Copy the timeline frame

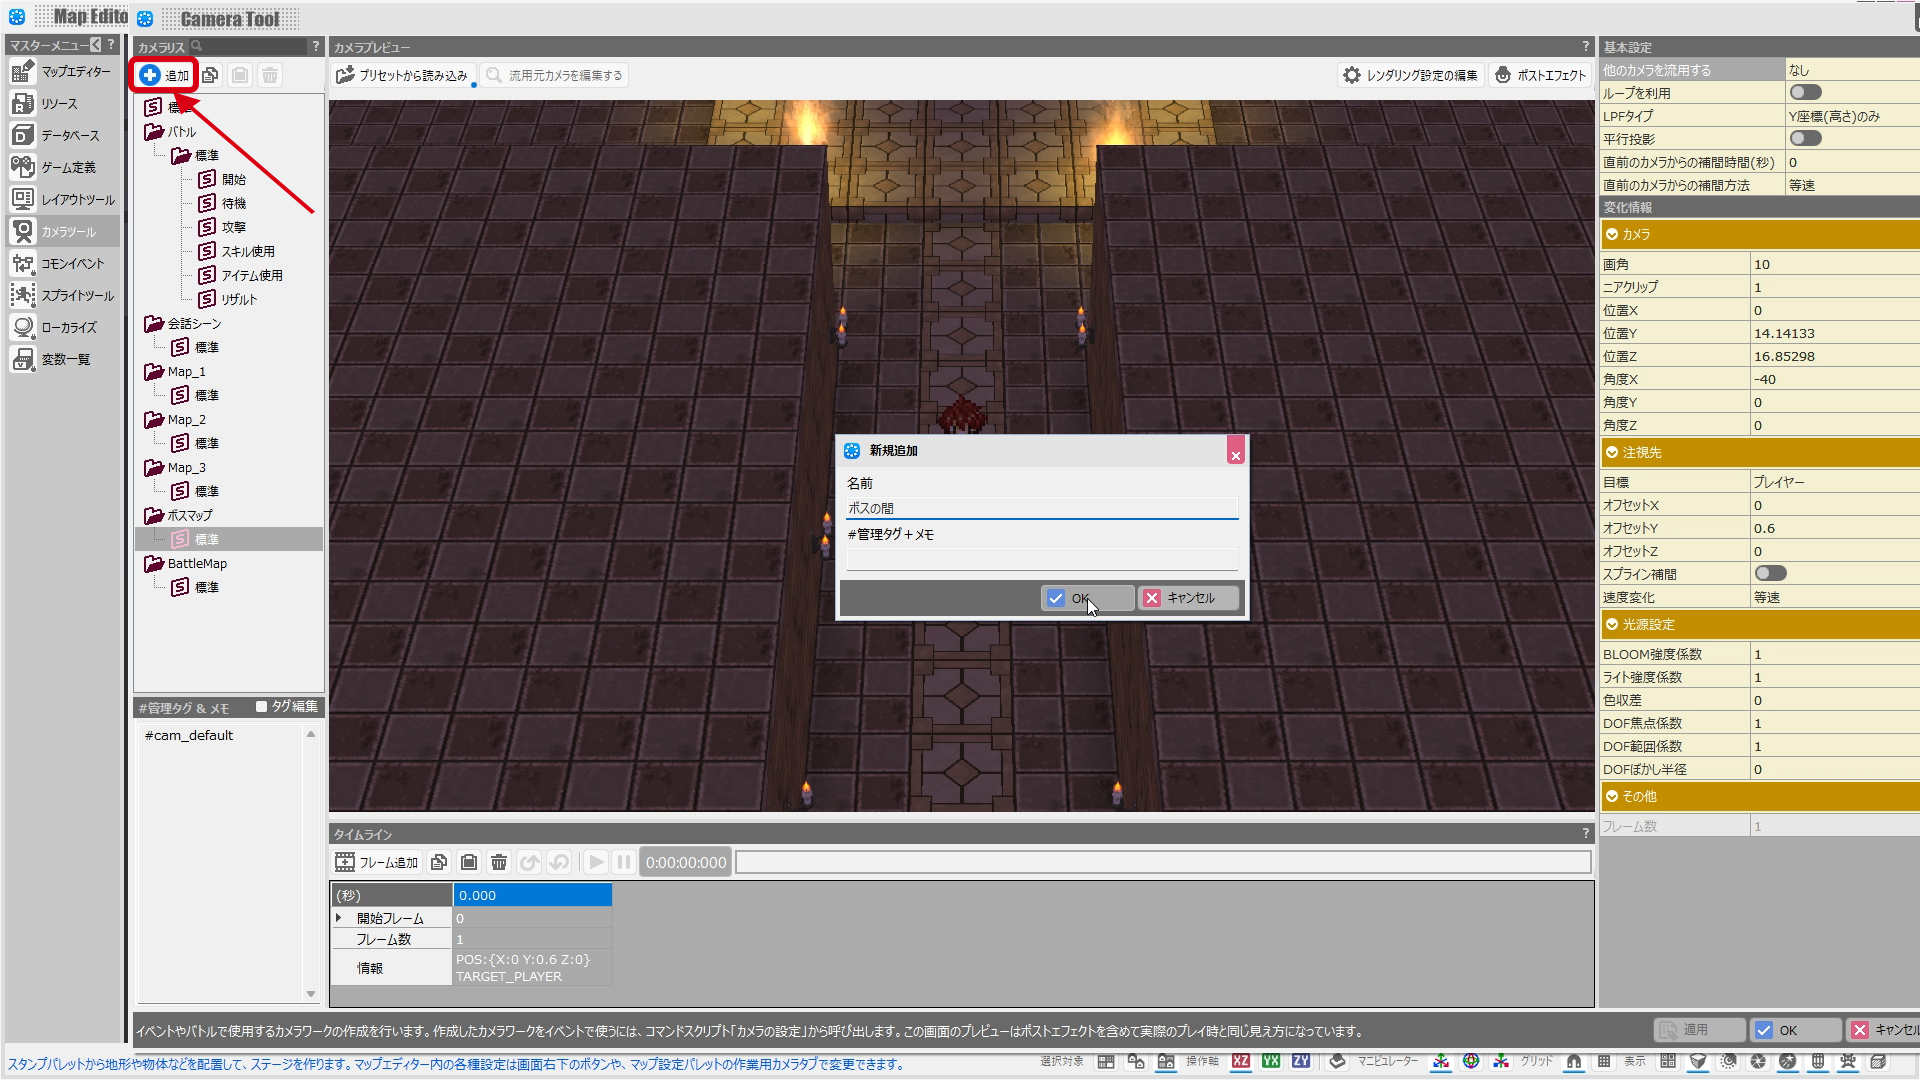pos(439,862)
